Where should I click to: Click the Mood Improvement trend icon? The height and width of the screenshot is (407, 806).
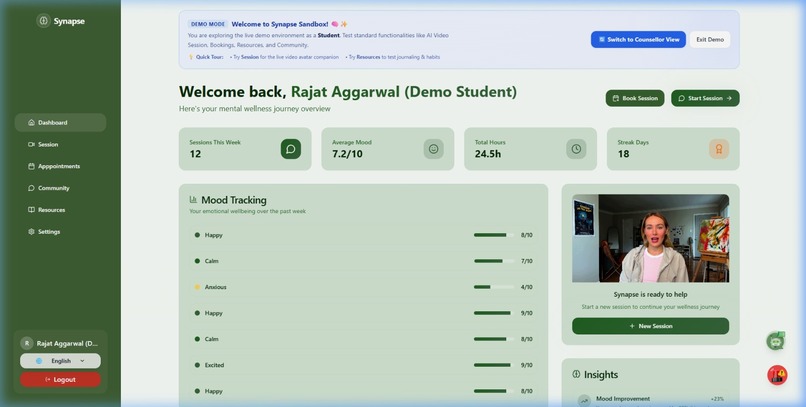[x=583, y=400]
